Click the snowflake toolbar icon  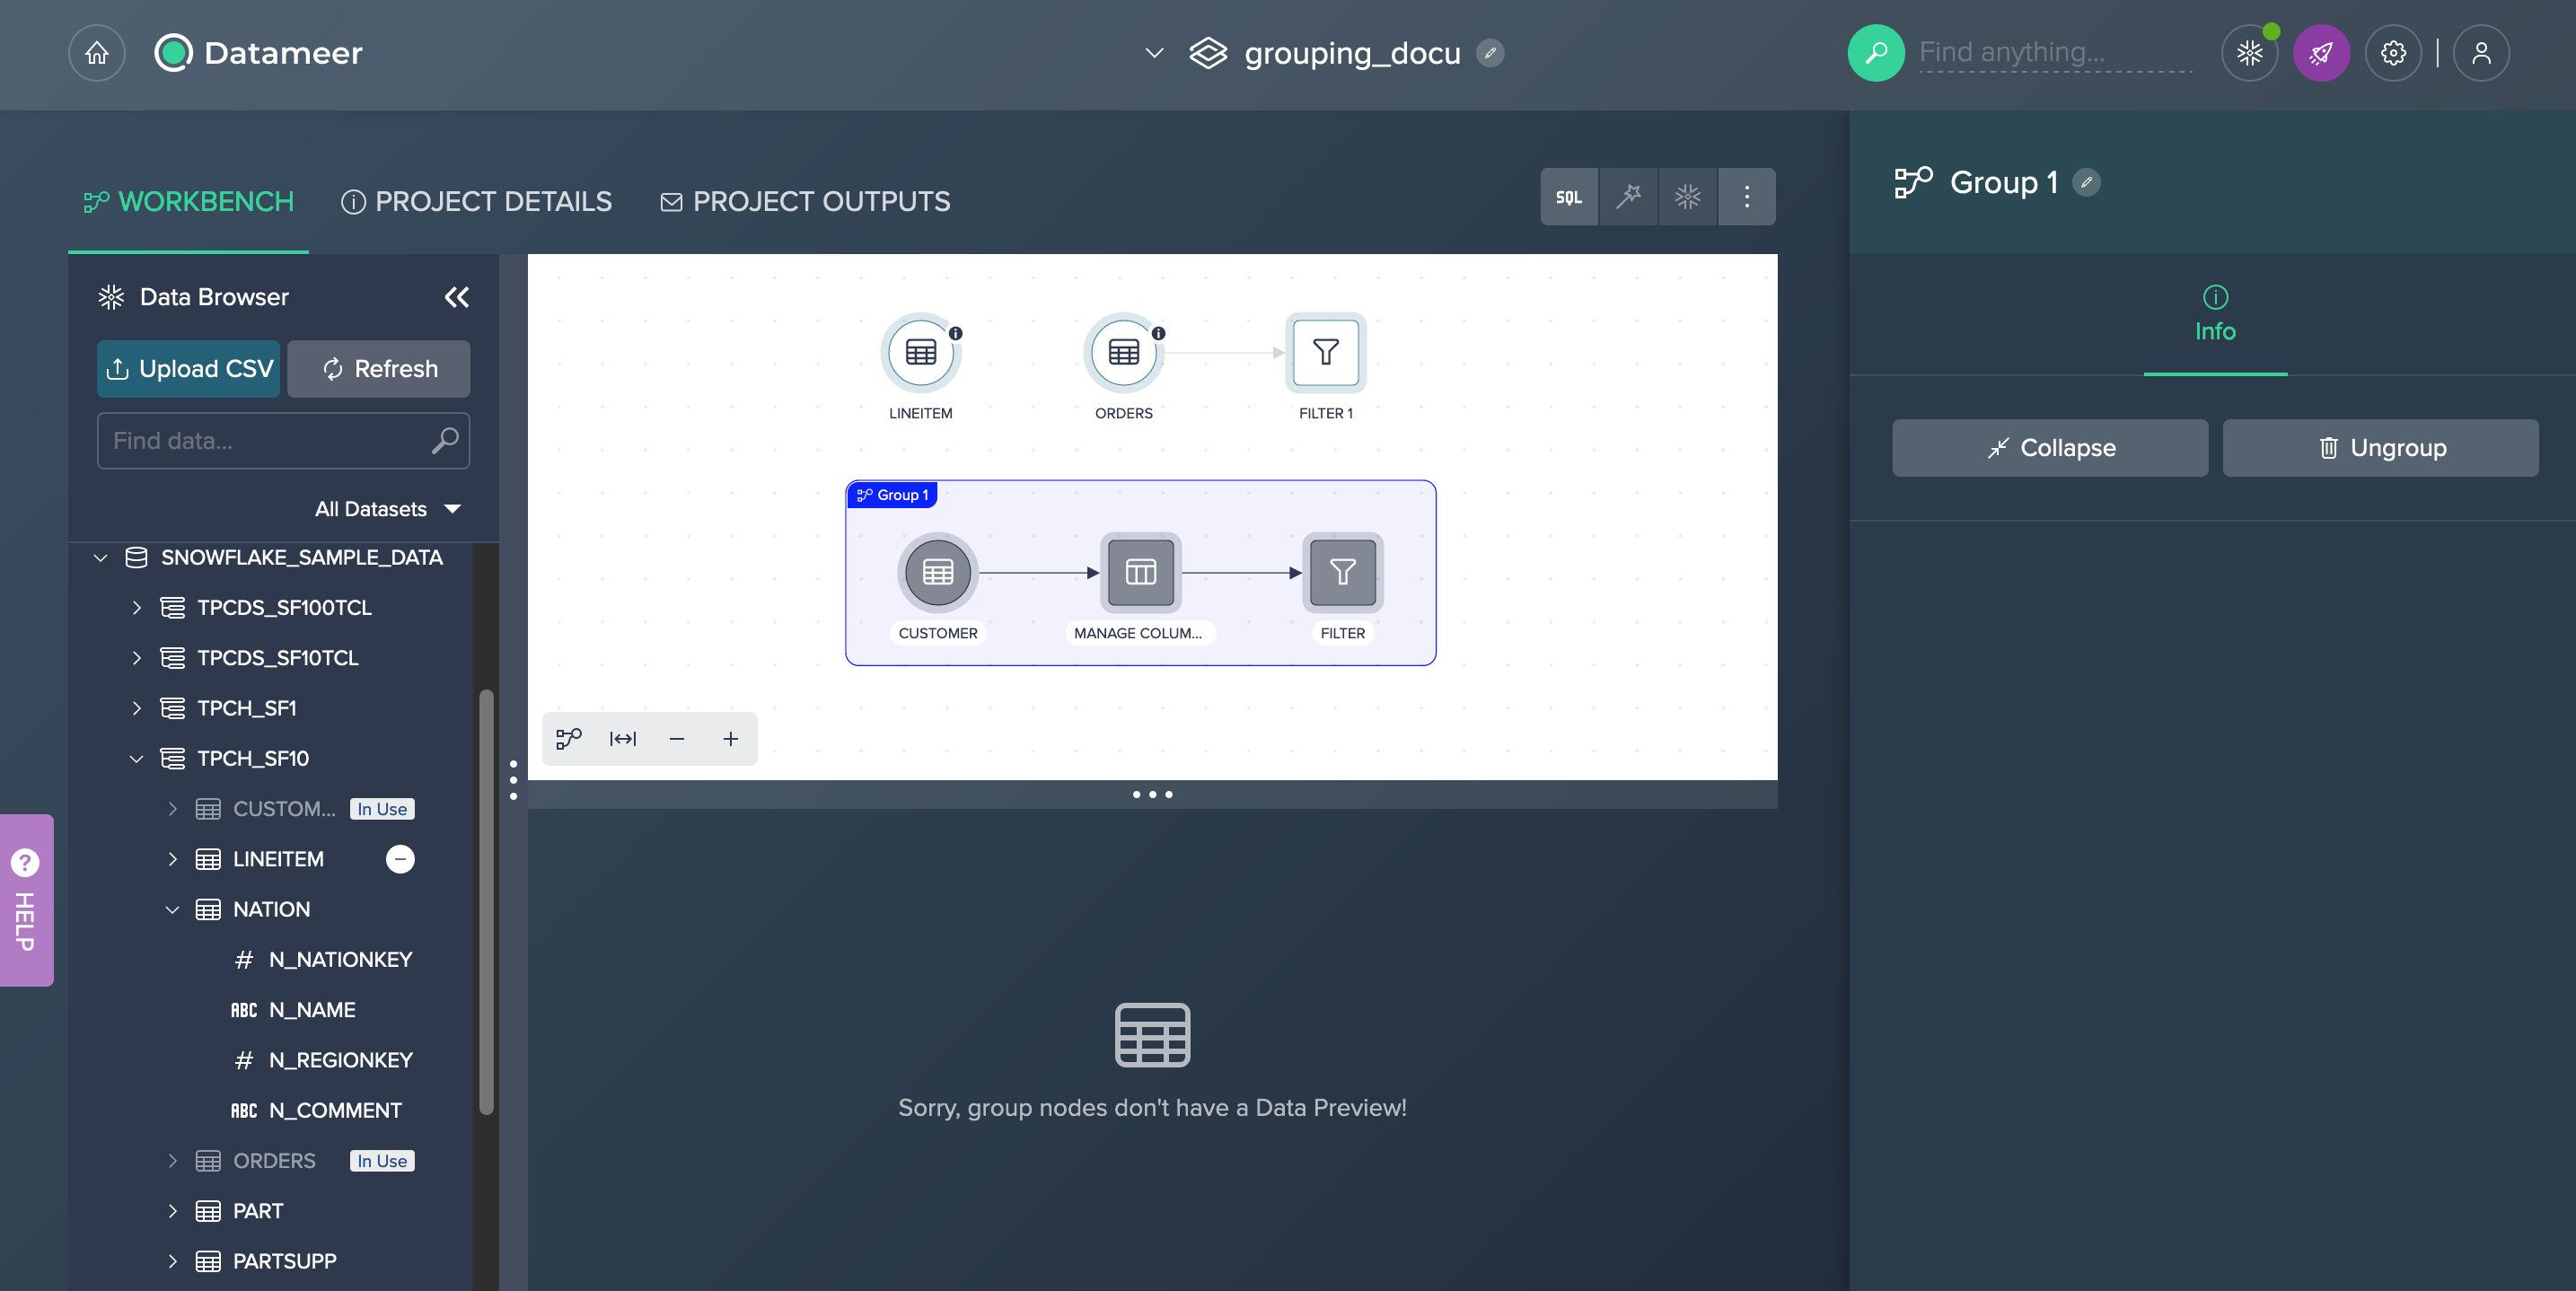pos(1687,197)
